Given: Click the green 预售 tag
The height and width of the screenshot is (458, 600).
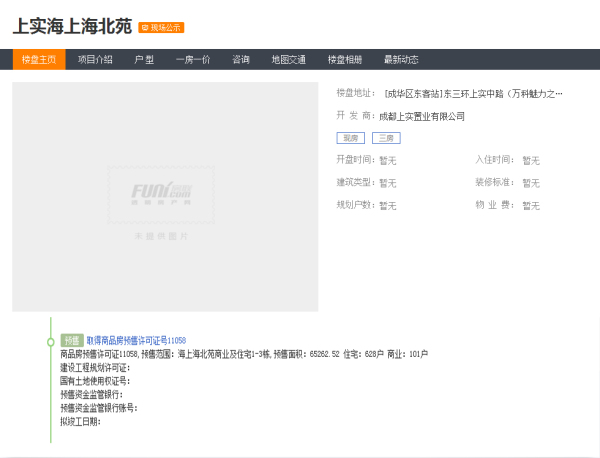Looking at the screenshot, I should pyautogui.click(x=72, y=340).
